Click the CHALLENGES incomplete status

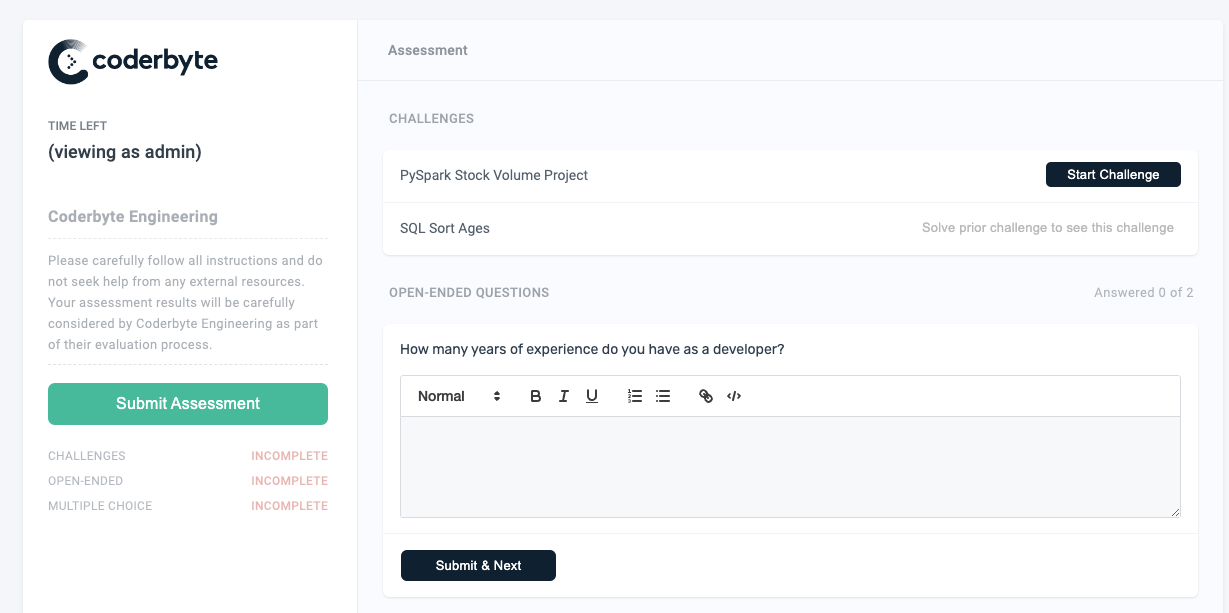pos(289,455)
